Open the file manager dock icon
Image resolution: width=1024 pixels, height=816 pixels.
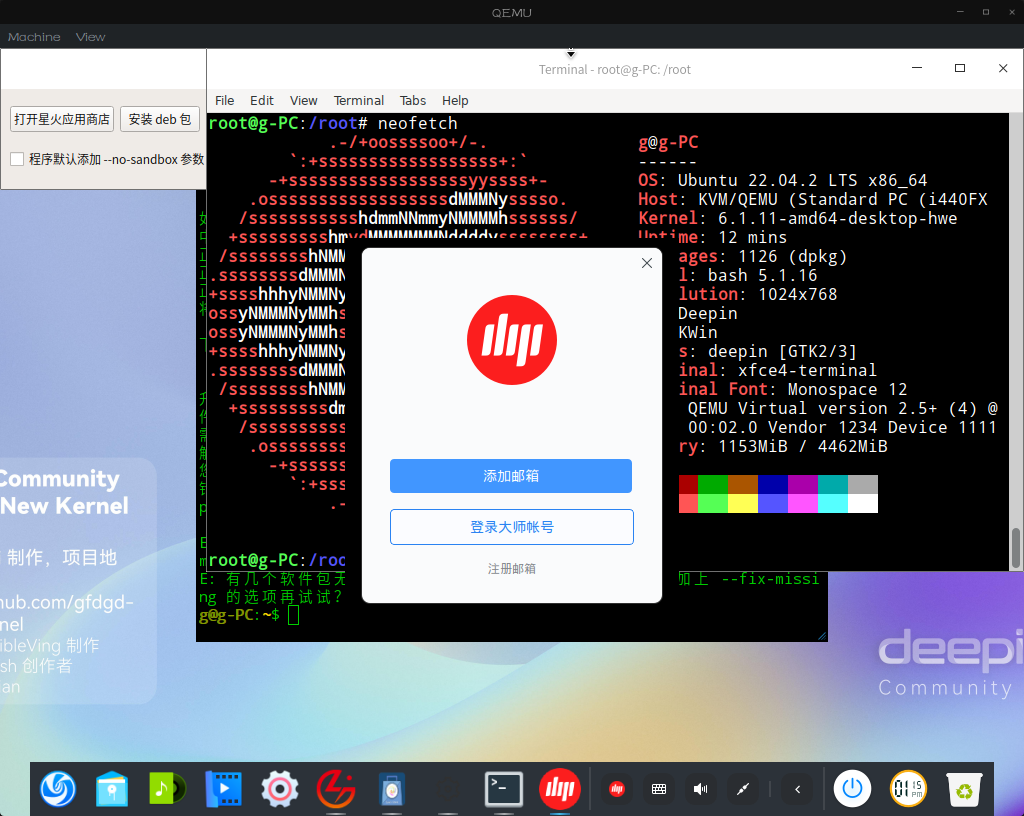click(x=112, y=789)
